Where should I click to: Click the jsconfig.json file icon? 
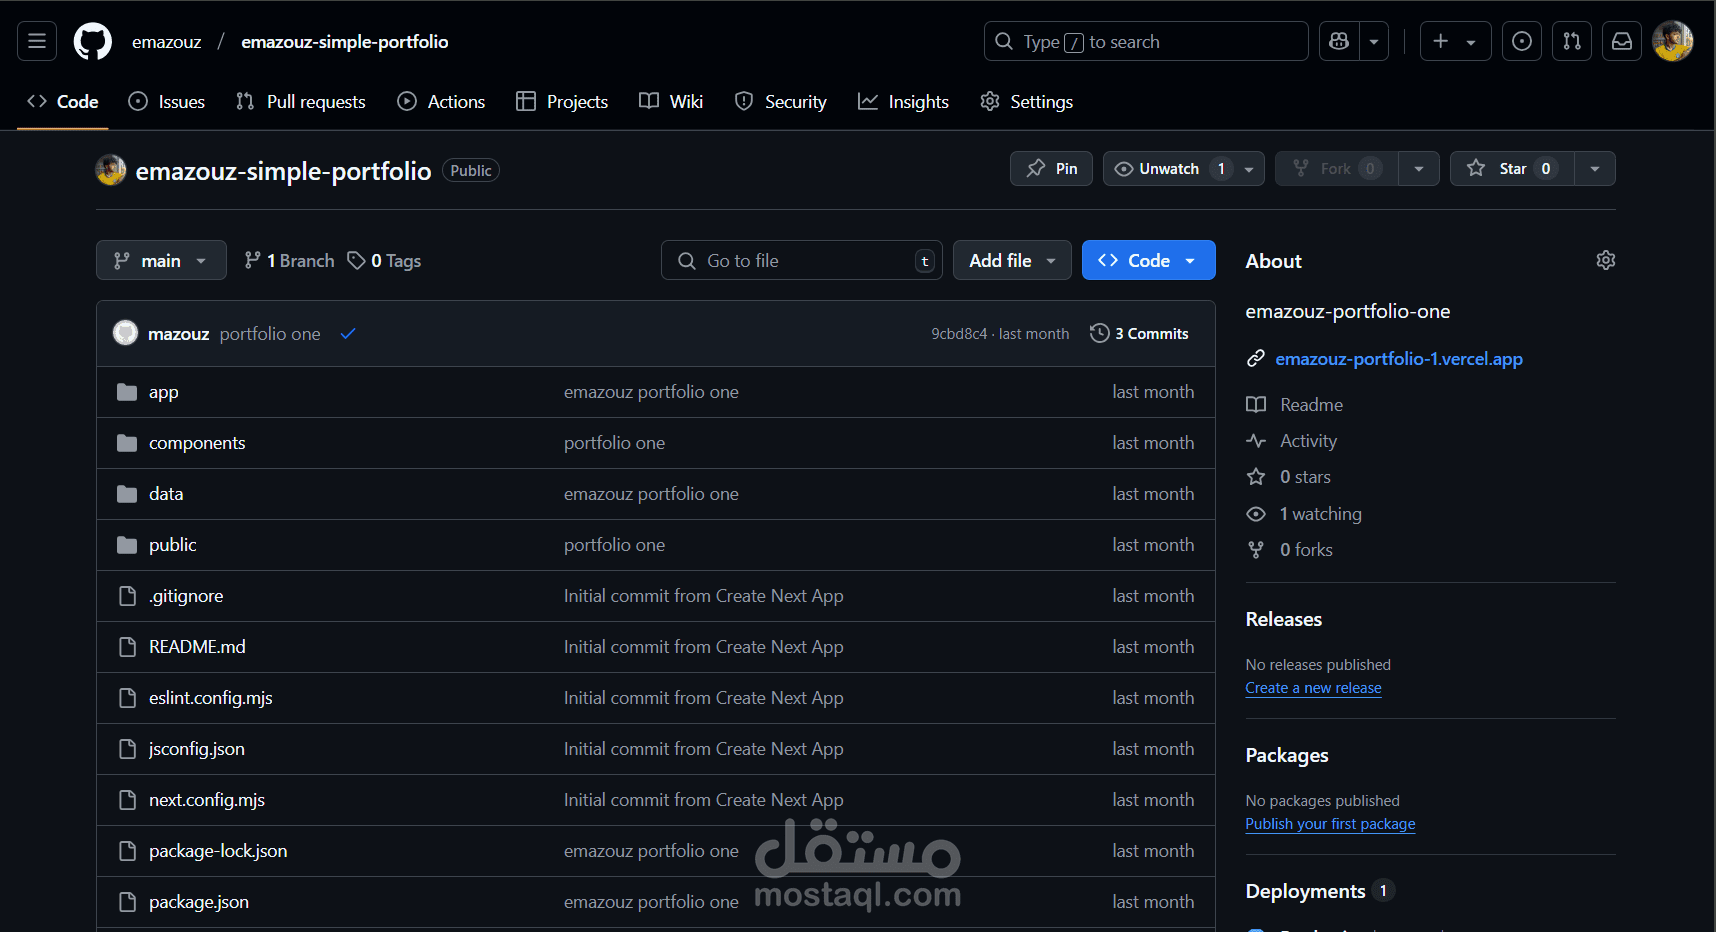tap(127, 749)
